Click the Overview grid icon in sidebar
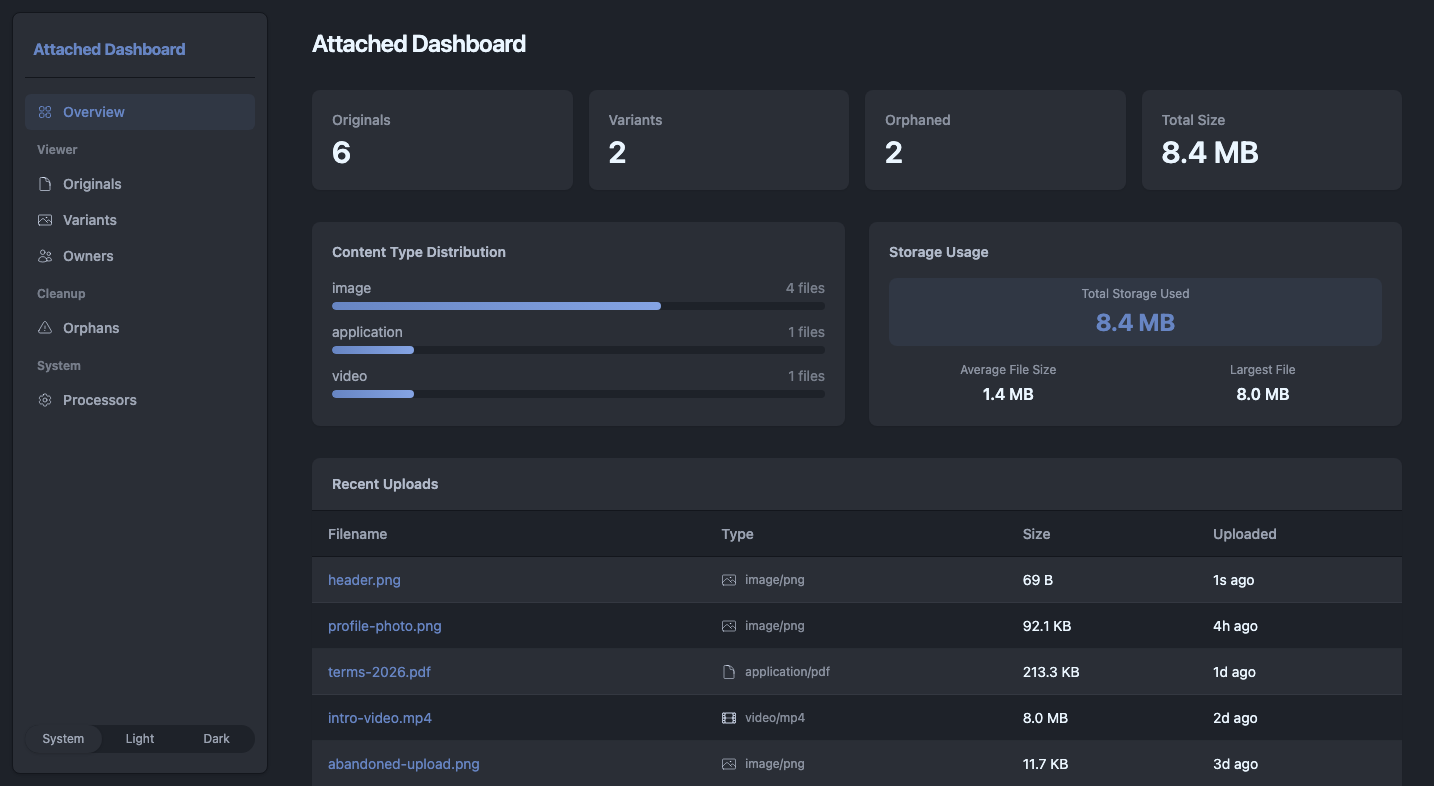The height and width of the screenshot is (786, 1434). tap(45, 112)
